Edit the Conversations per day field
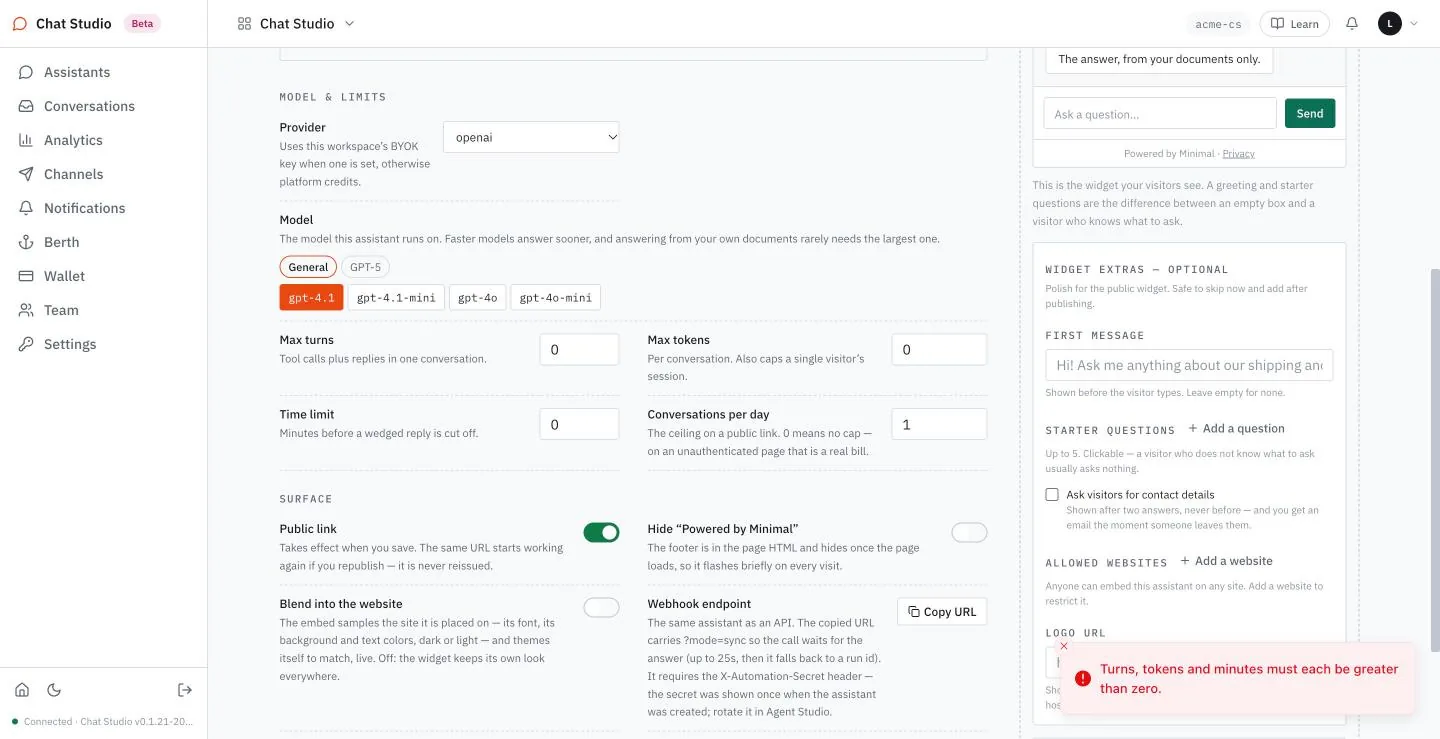The width and height of the screenshot is (1440, 739). coord(939,424)
